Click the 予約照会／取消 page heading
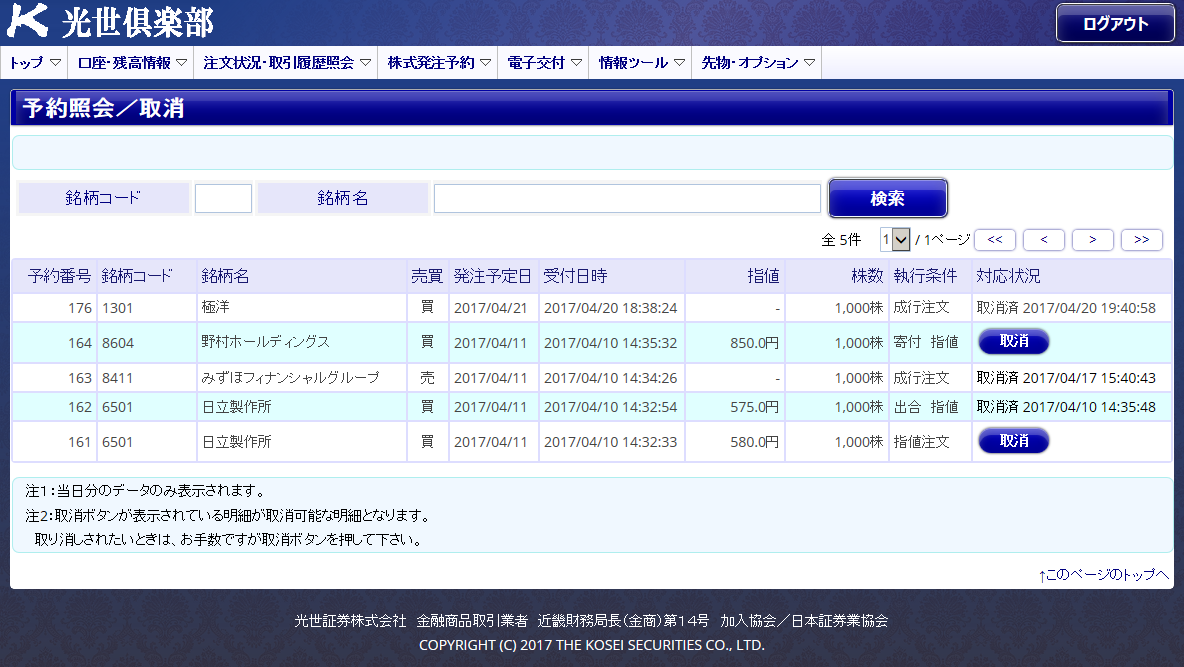 103,108
